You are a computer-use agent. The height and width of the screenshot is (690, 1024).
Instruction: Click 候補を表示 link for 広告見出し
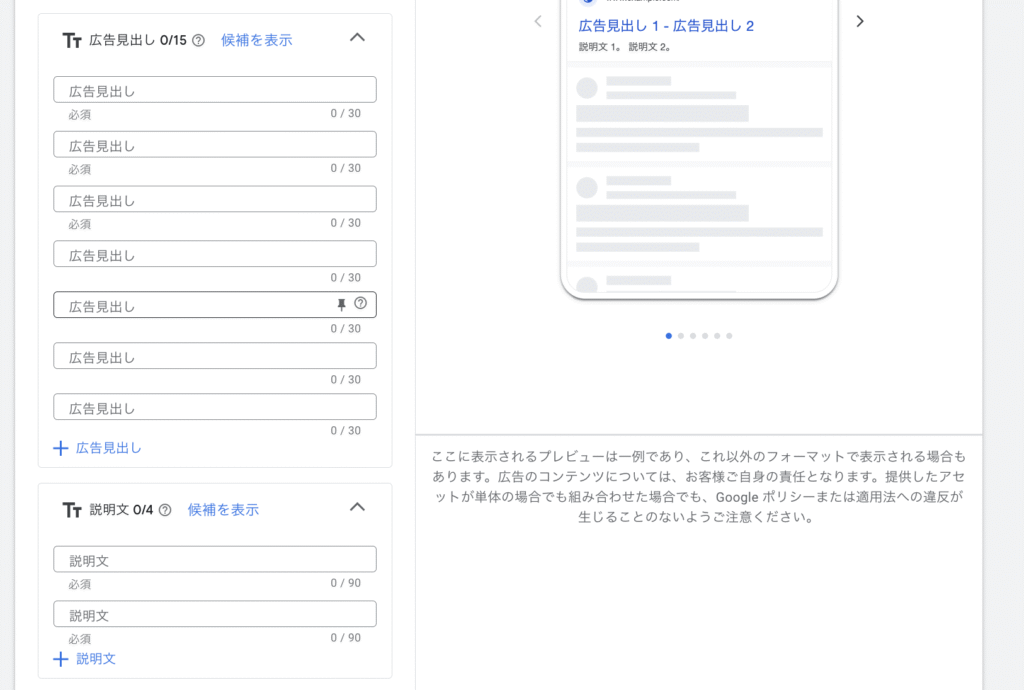[x=256, y=40]
